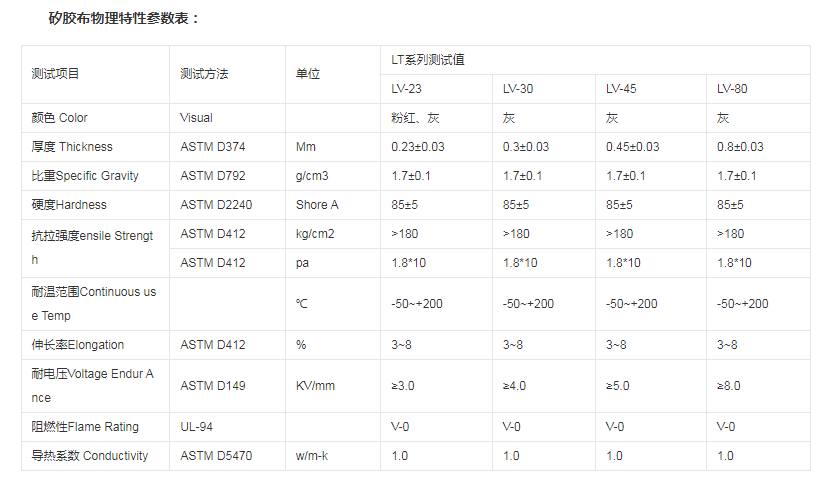The width and height of the screenshot is (827, 483).
Task: Select the 伸长率Elongation row label
Action: 78,345
